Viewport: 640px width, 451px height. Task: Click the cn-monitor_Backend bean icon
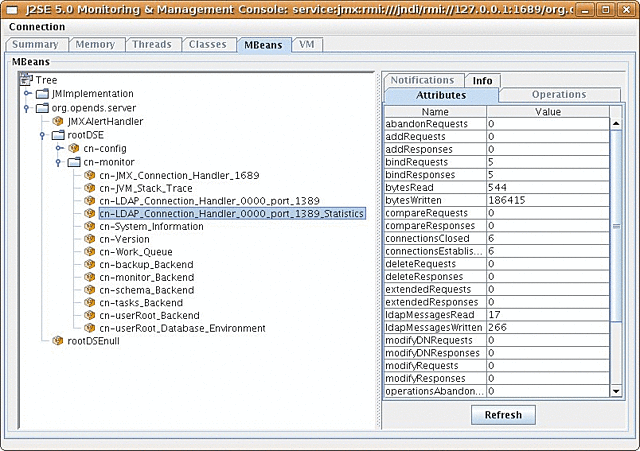click(90, 277)
